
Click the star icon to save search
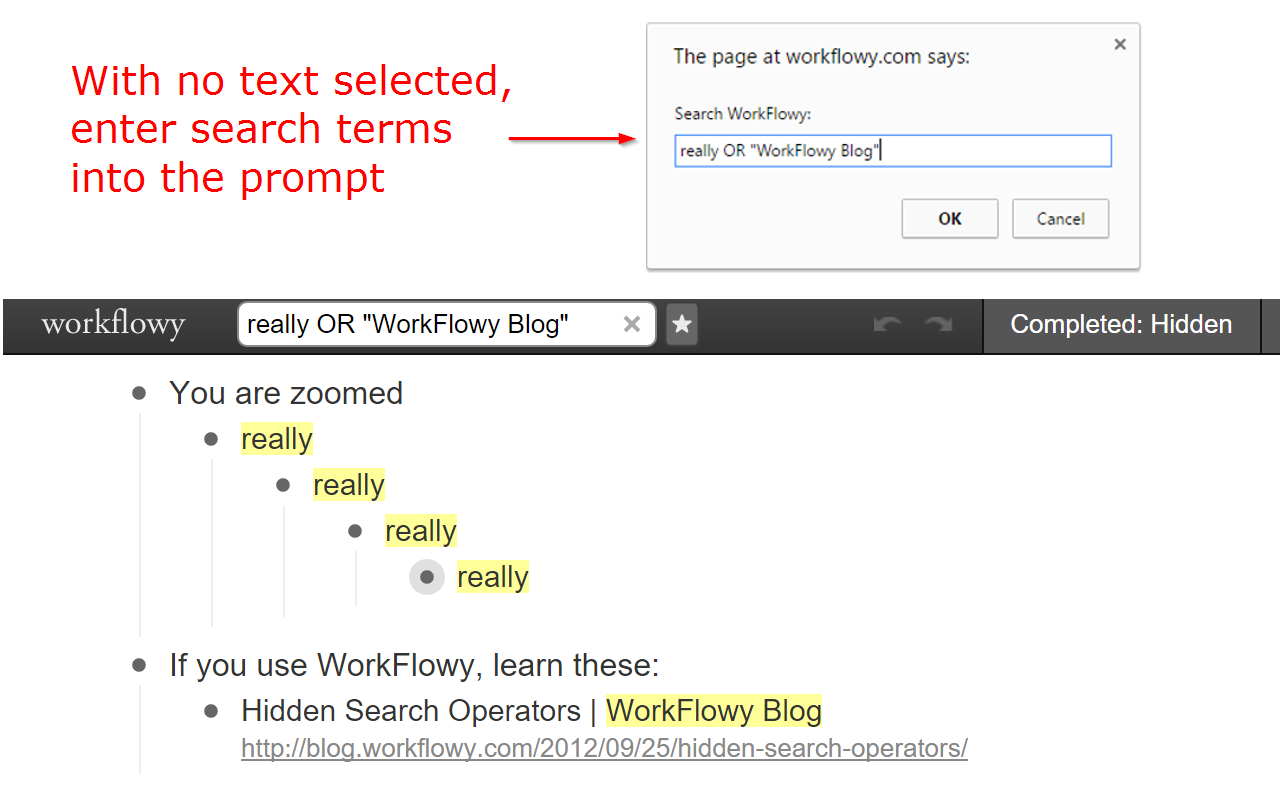pos(682,325)
